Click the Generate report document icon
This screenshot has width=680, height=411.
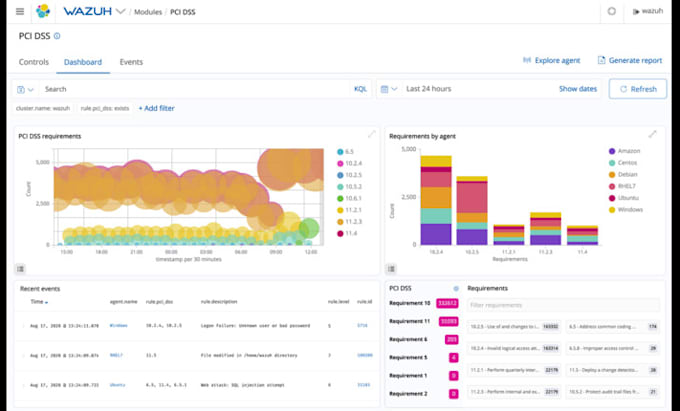pyautogui.click(x=601, y=60)
